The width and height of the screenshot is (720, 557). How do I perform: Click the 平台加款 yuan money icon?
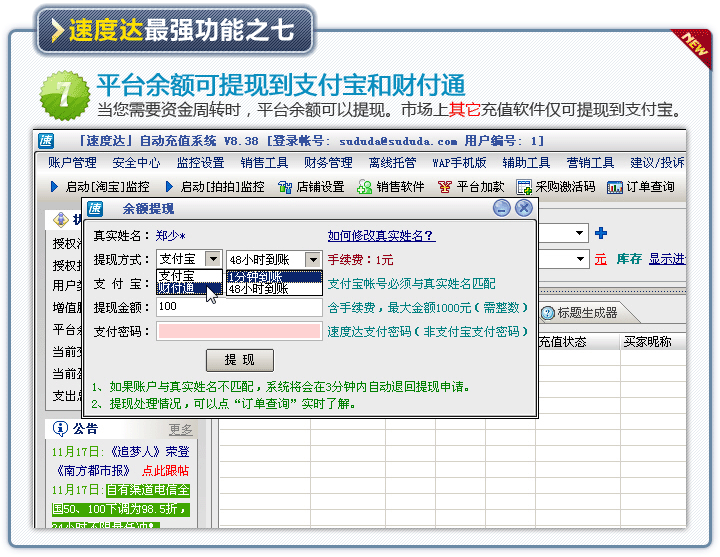[444, 187]
